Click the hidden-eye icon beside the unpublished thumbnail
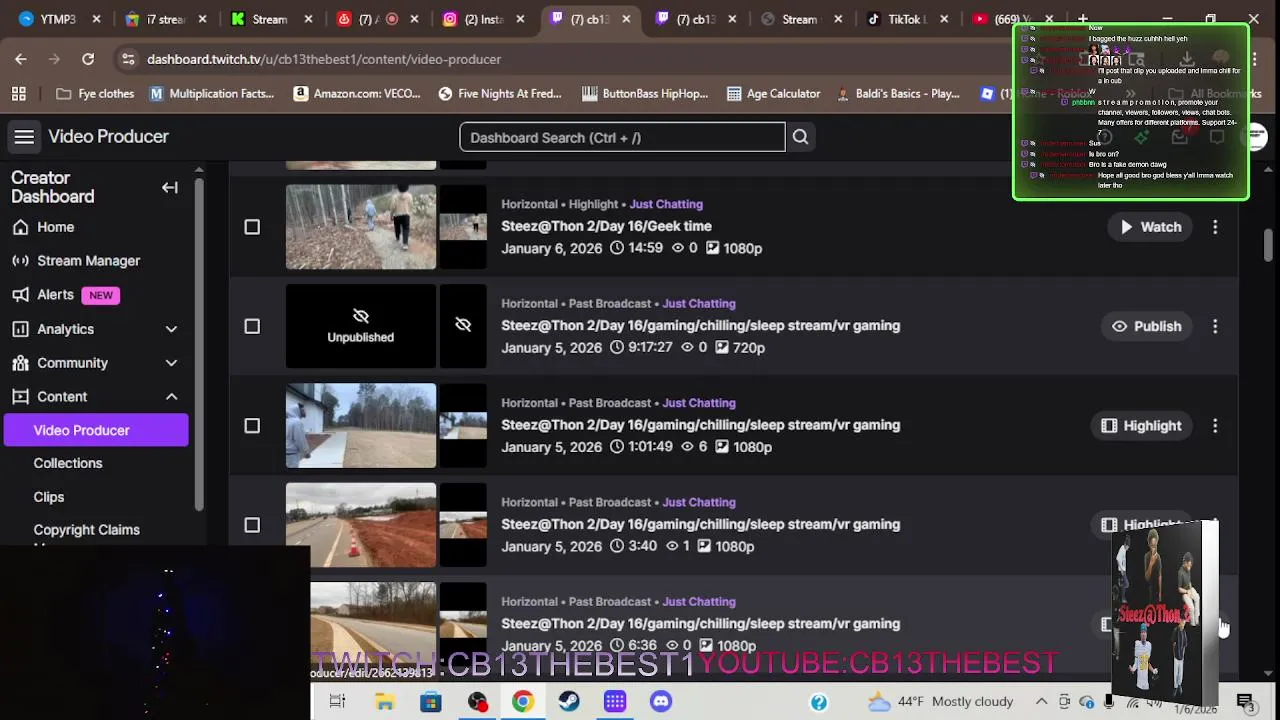This screenshot has width=1280, height=720. coord(463,326)
